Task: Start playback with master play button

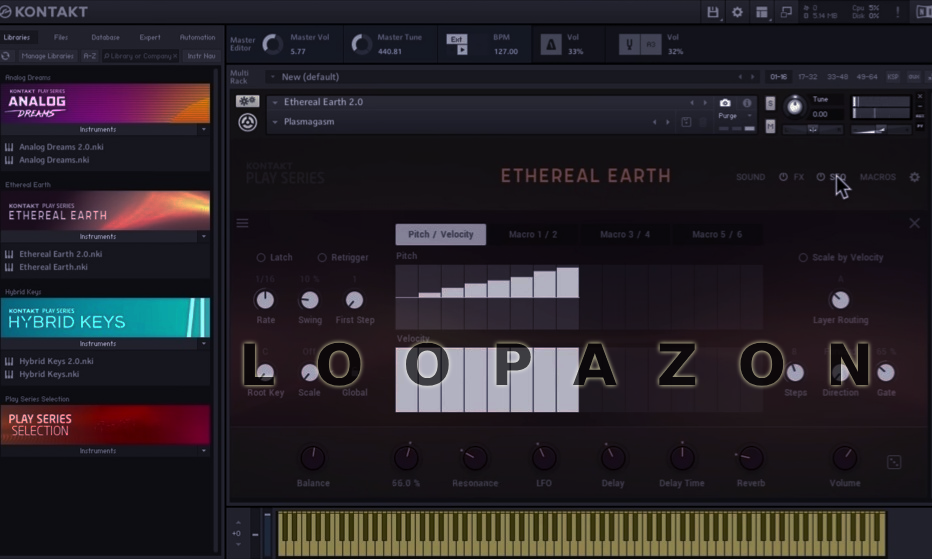Action: pos(462,50)
